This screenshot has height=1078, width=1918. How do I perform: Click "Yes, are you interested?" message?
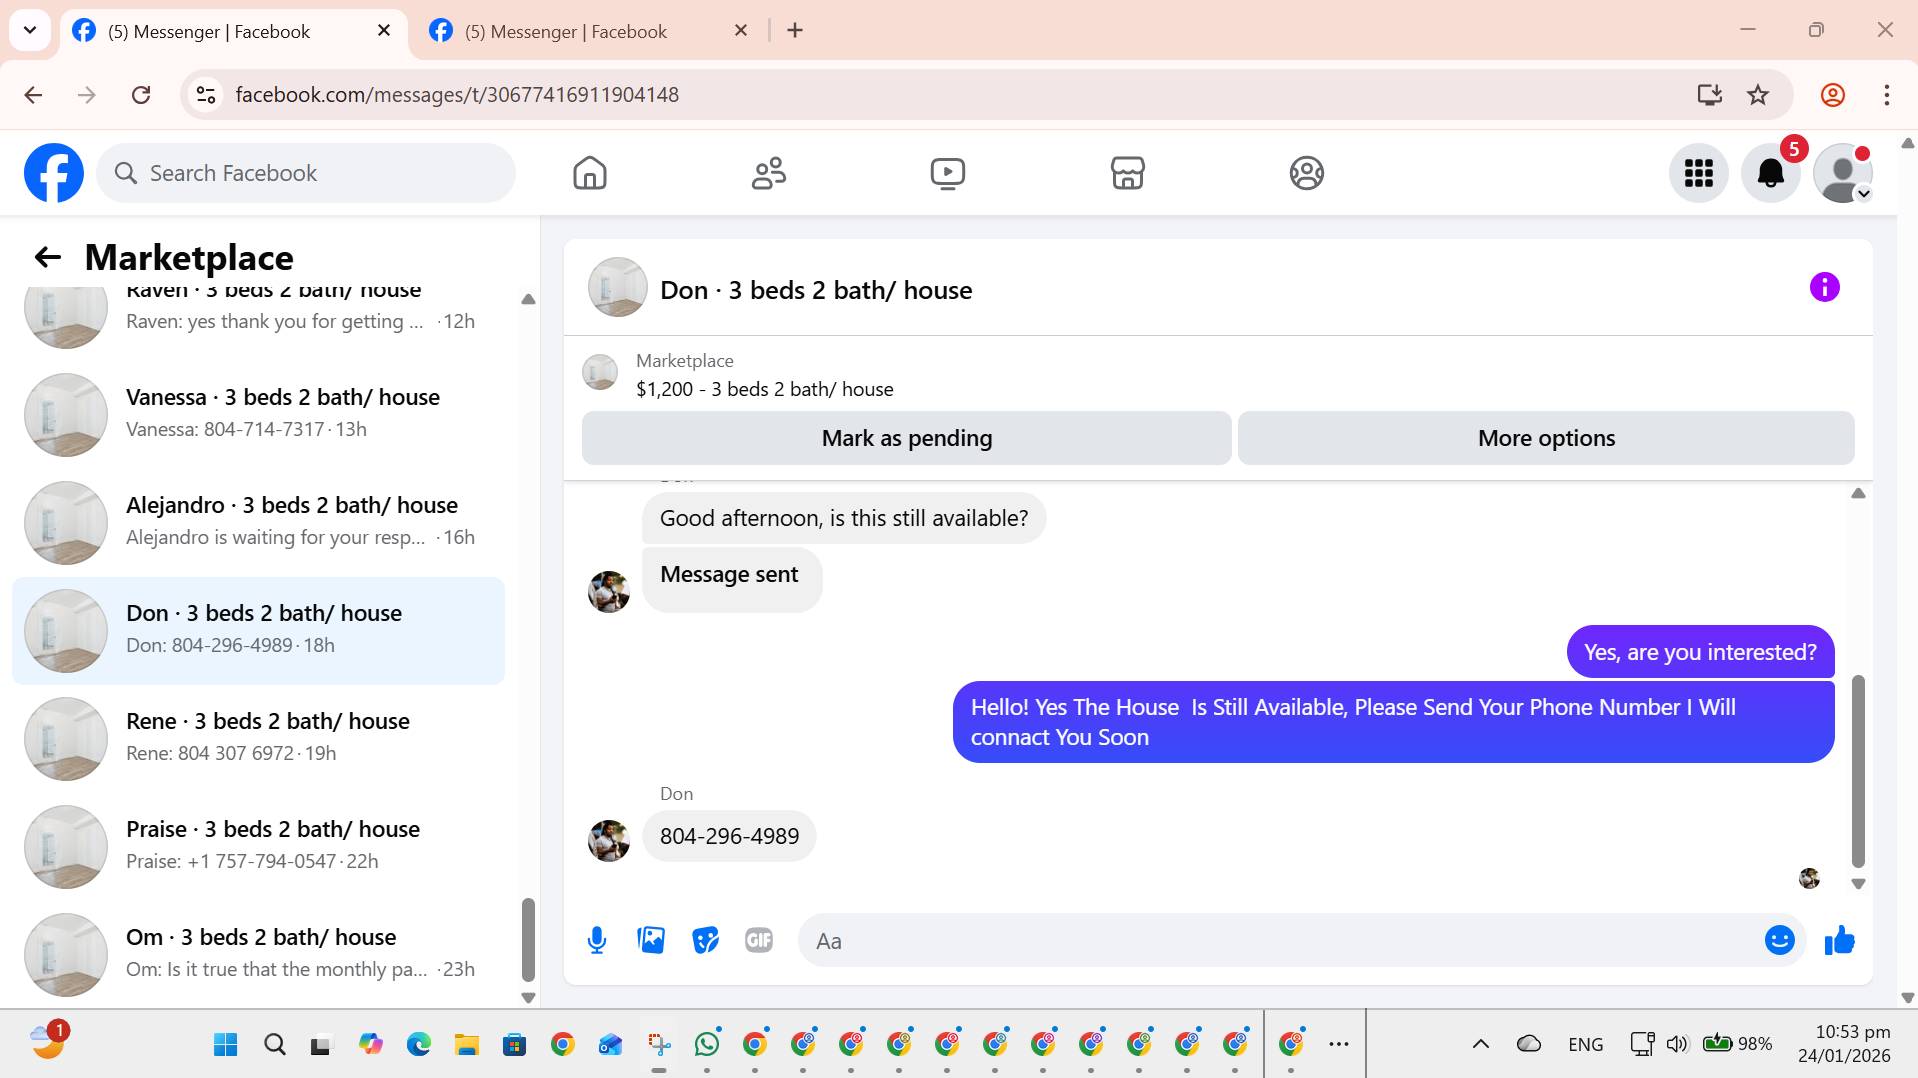1700,652
